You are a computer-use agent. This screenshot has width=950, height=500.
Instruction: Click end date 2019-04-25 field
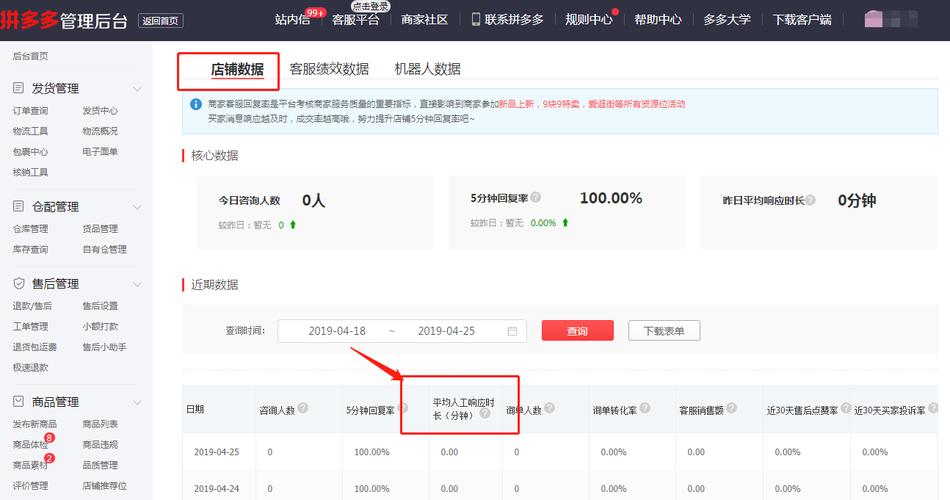tap(447, 331)
